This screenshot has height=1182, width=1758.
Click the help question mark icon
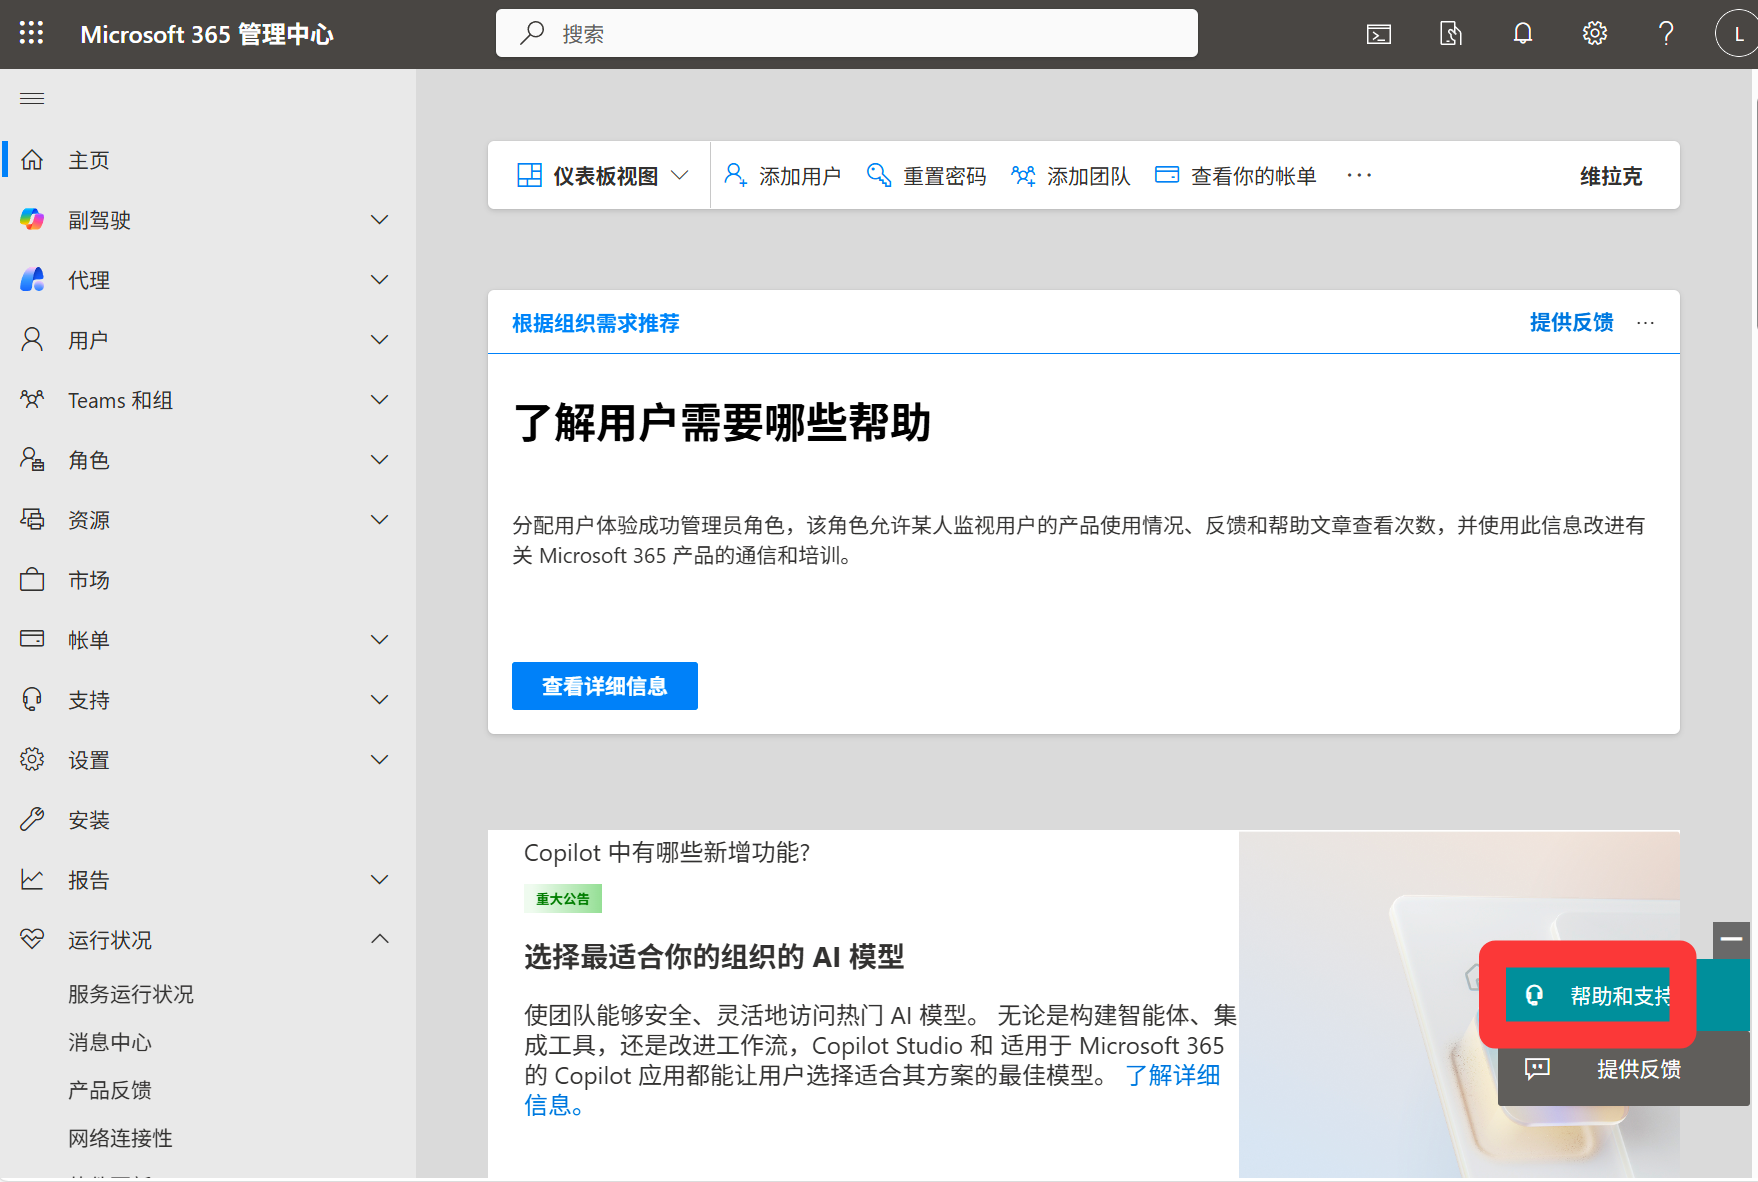pos(1666,34)
